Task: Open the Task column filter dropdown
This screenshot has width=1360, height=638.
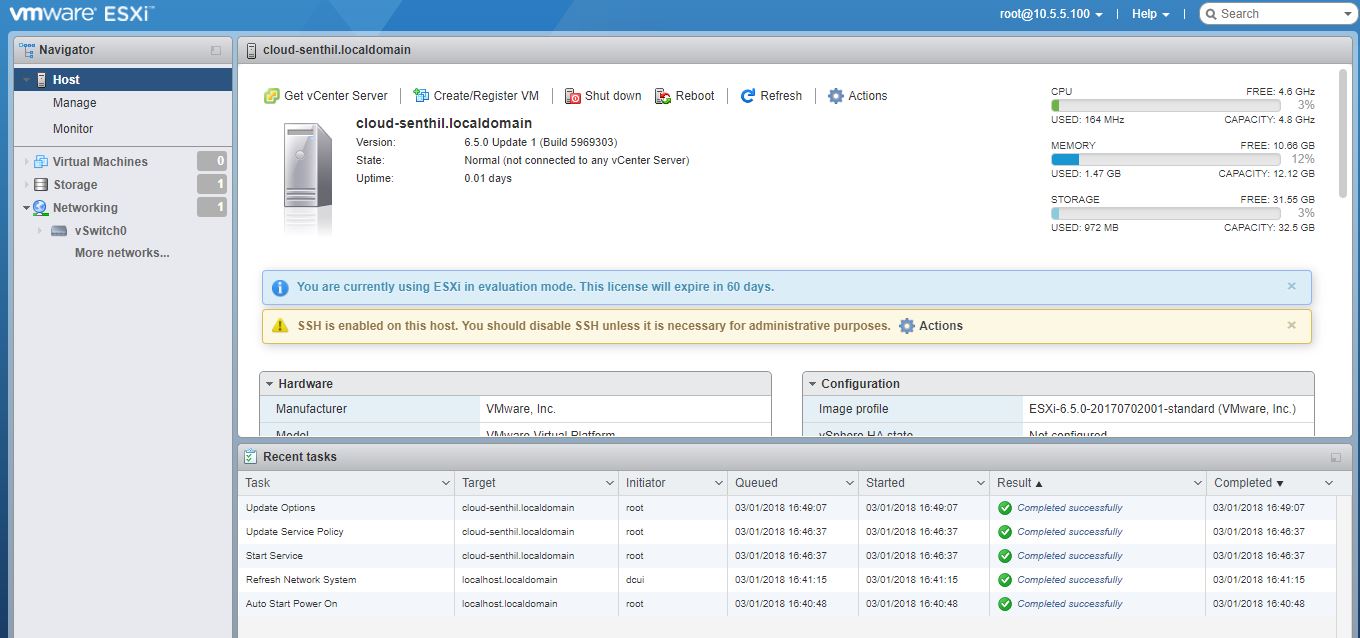Action: point(446,482)
